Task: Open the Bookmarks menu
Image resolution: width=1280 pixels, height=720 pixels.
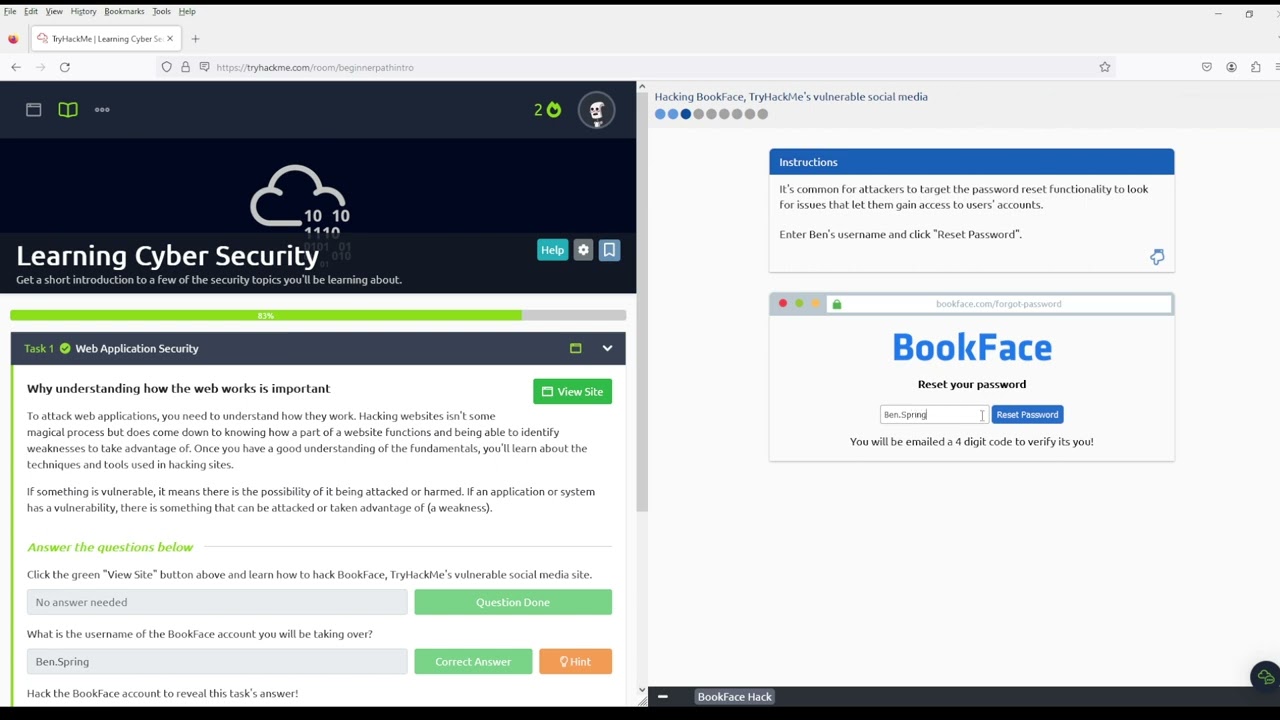Action: (124, 11)
